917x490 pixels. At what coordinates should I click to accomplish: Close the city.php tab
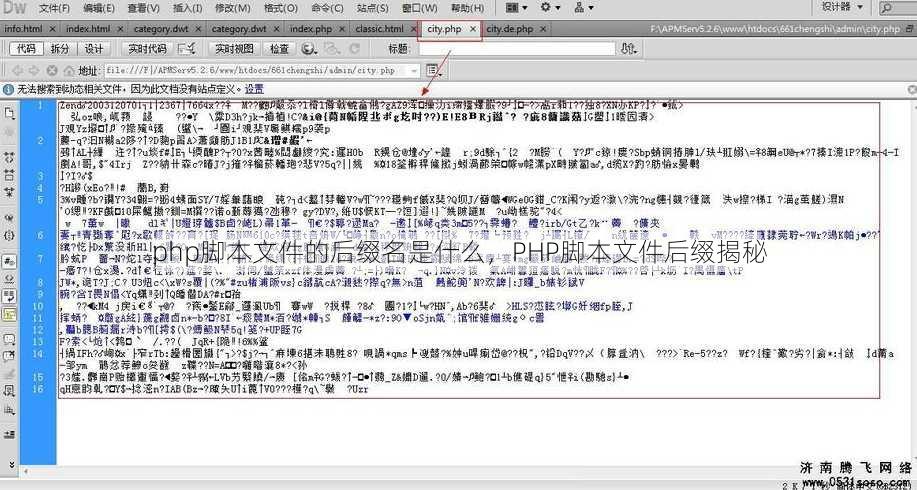coord(473,29)
